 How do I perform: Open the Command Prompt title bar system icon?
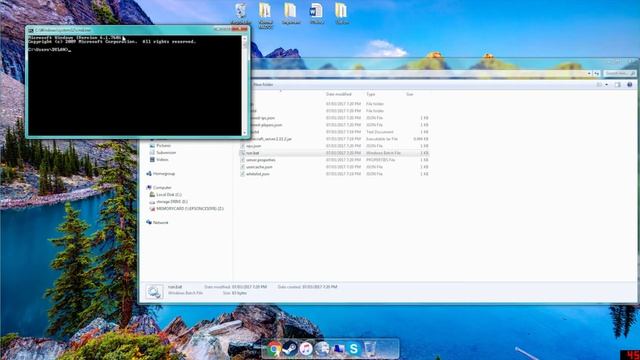31,30
